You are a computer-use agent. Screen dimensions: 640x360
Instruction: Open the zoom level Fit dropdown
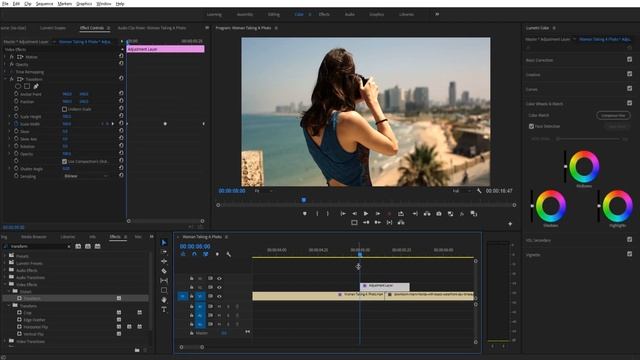pos(263,191)
